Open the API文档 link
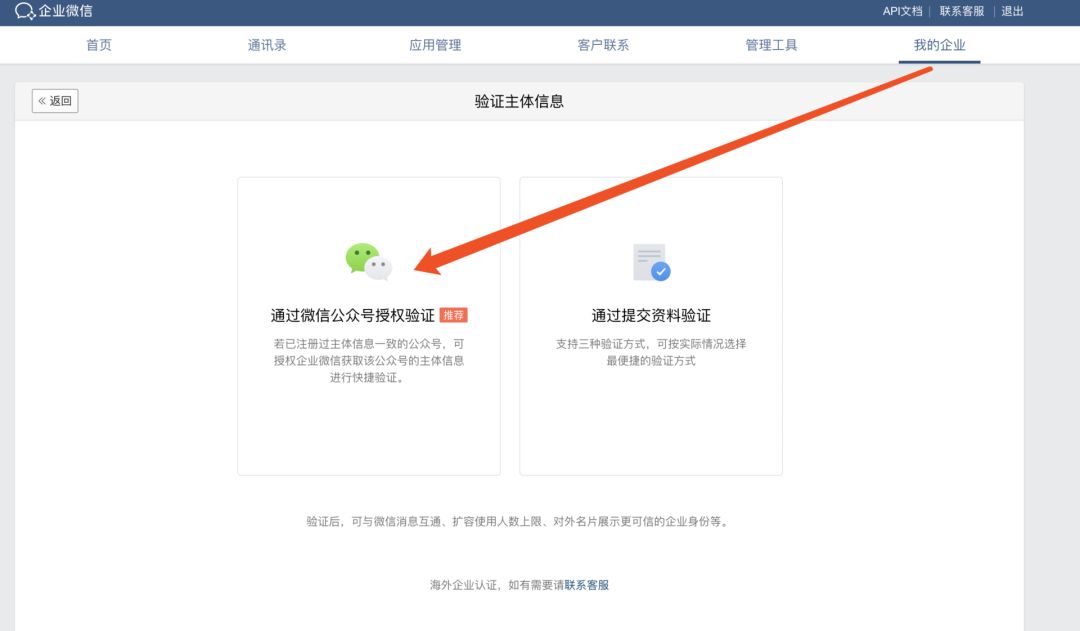This screenshot has height=631, width=1080. tap(902, 11)
